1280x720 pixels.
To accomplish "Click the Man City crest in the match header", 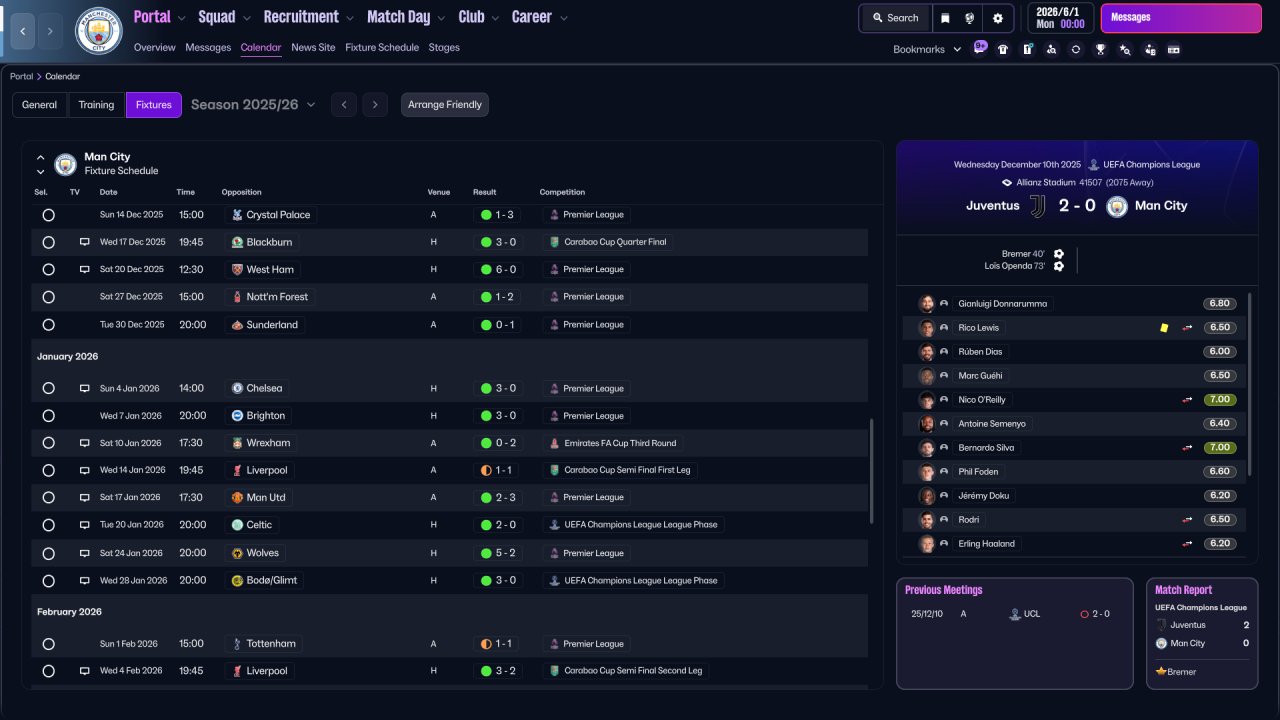I will 1117,206.
